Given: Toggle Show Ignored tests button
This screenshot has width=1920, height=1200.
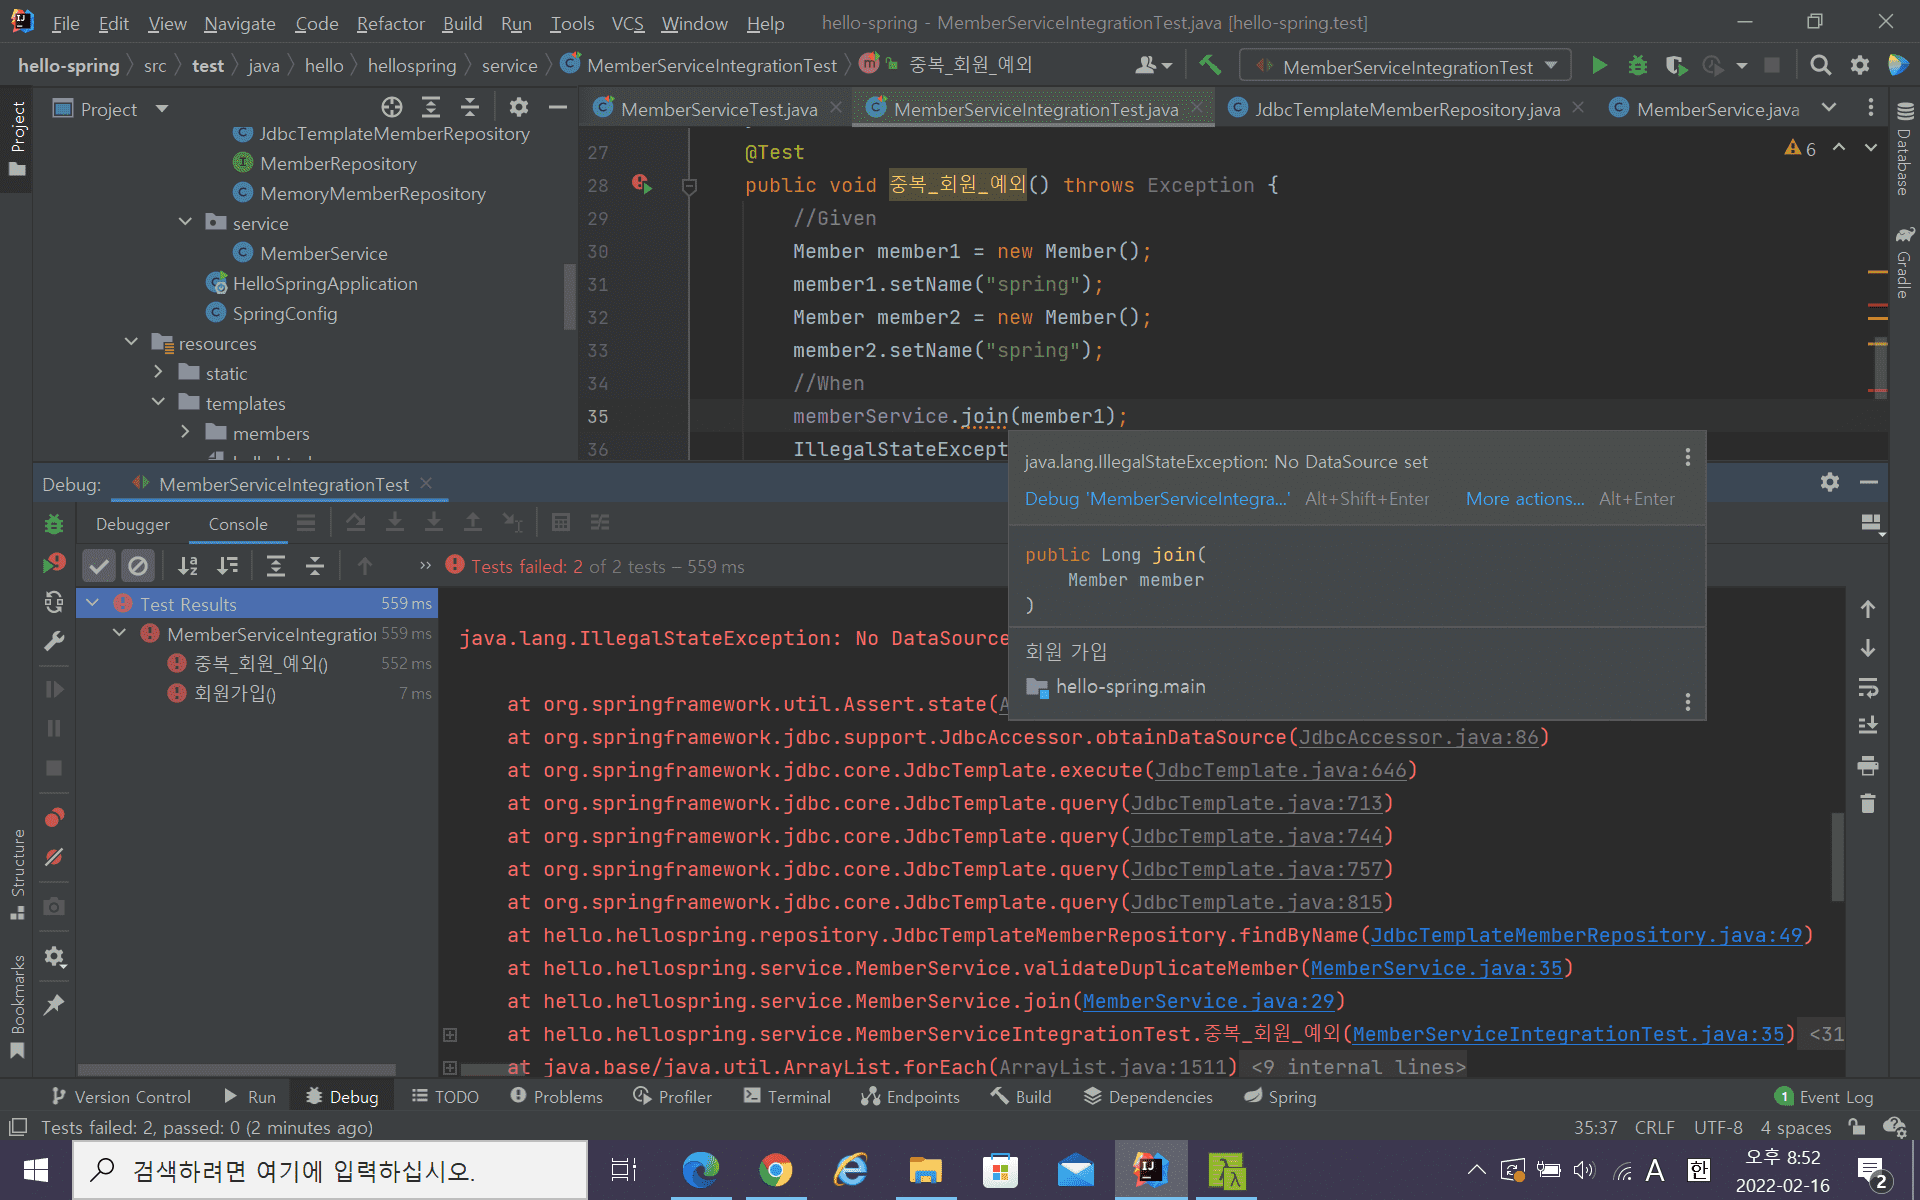Looking at the screenshot, I should 138,566.
